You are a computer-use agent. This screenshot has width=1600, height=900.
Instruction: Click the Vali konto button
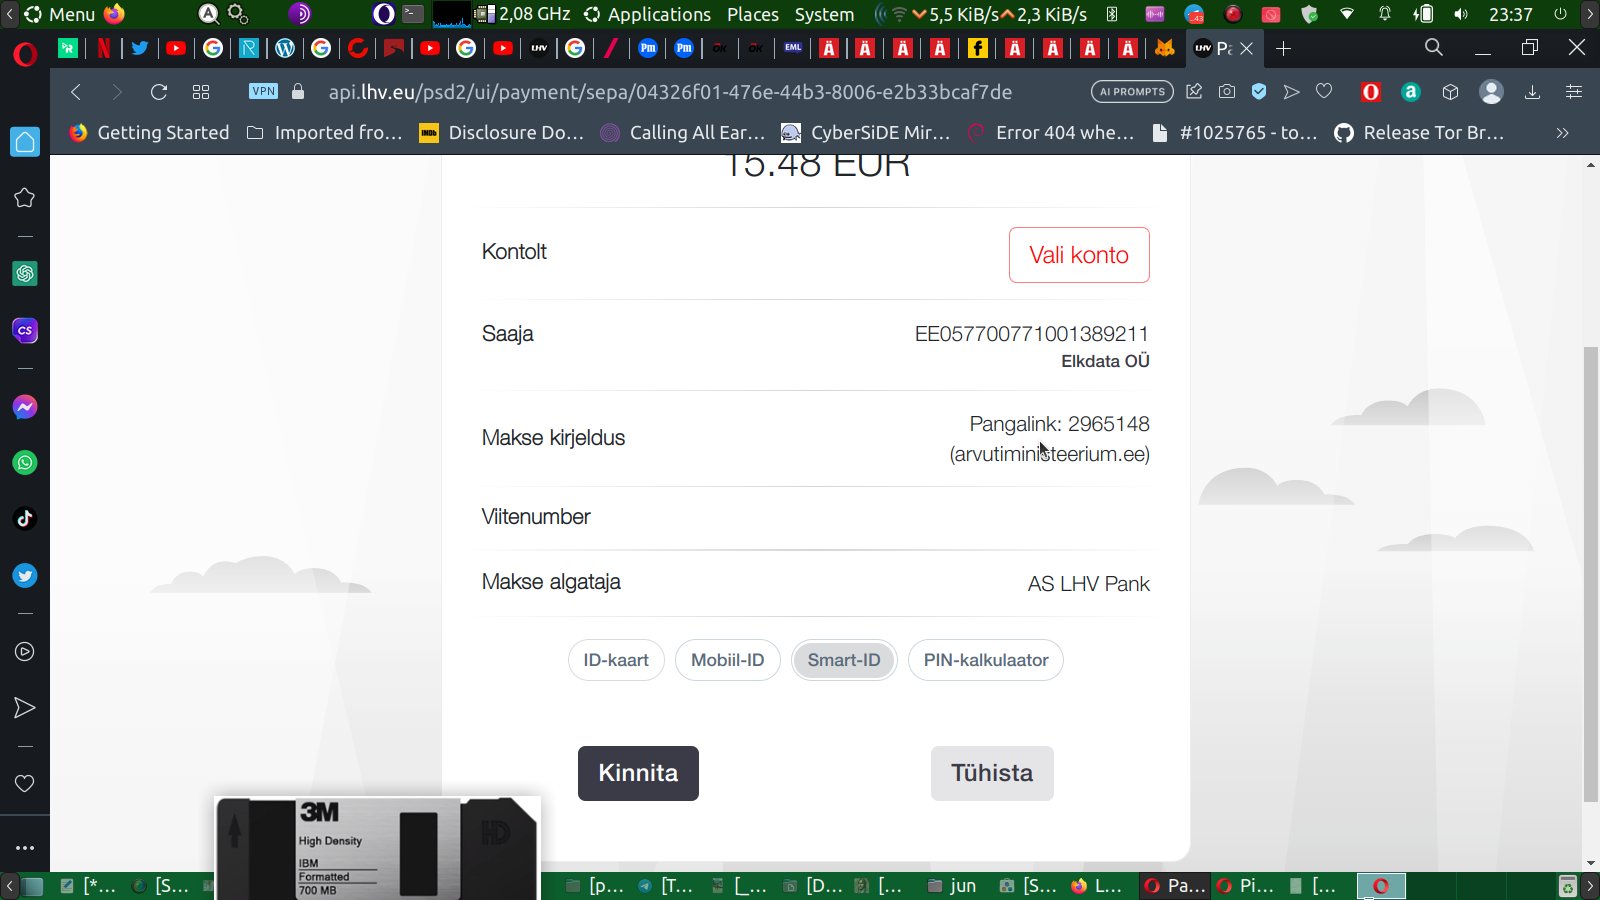coord(1079,255)
